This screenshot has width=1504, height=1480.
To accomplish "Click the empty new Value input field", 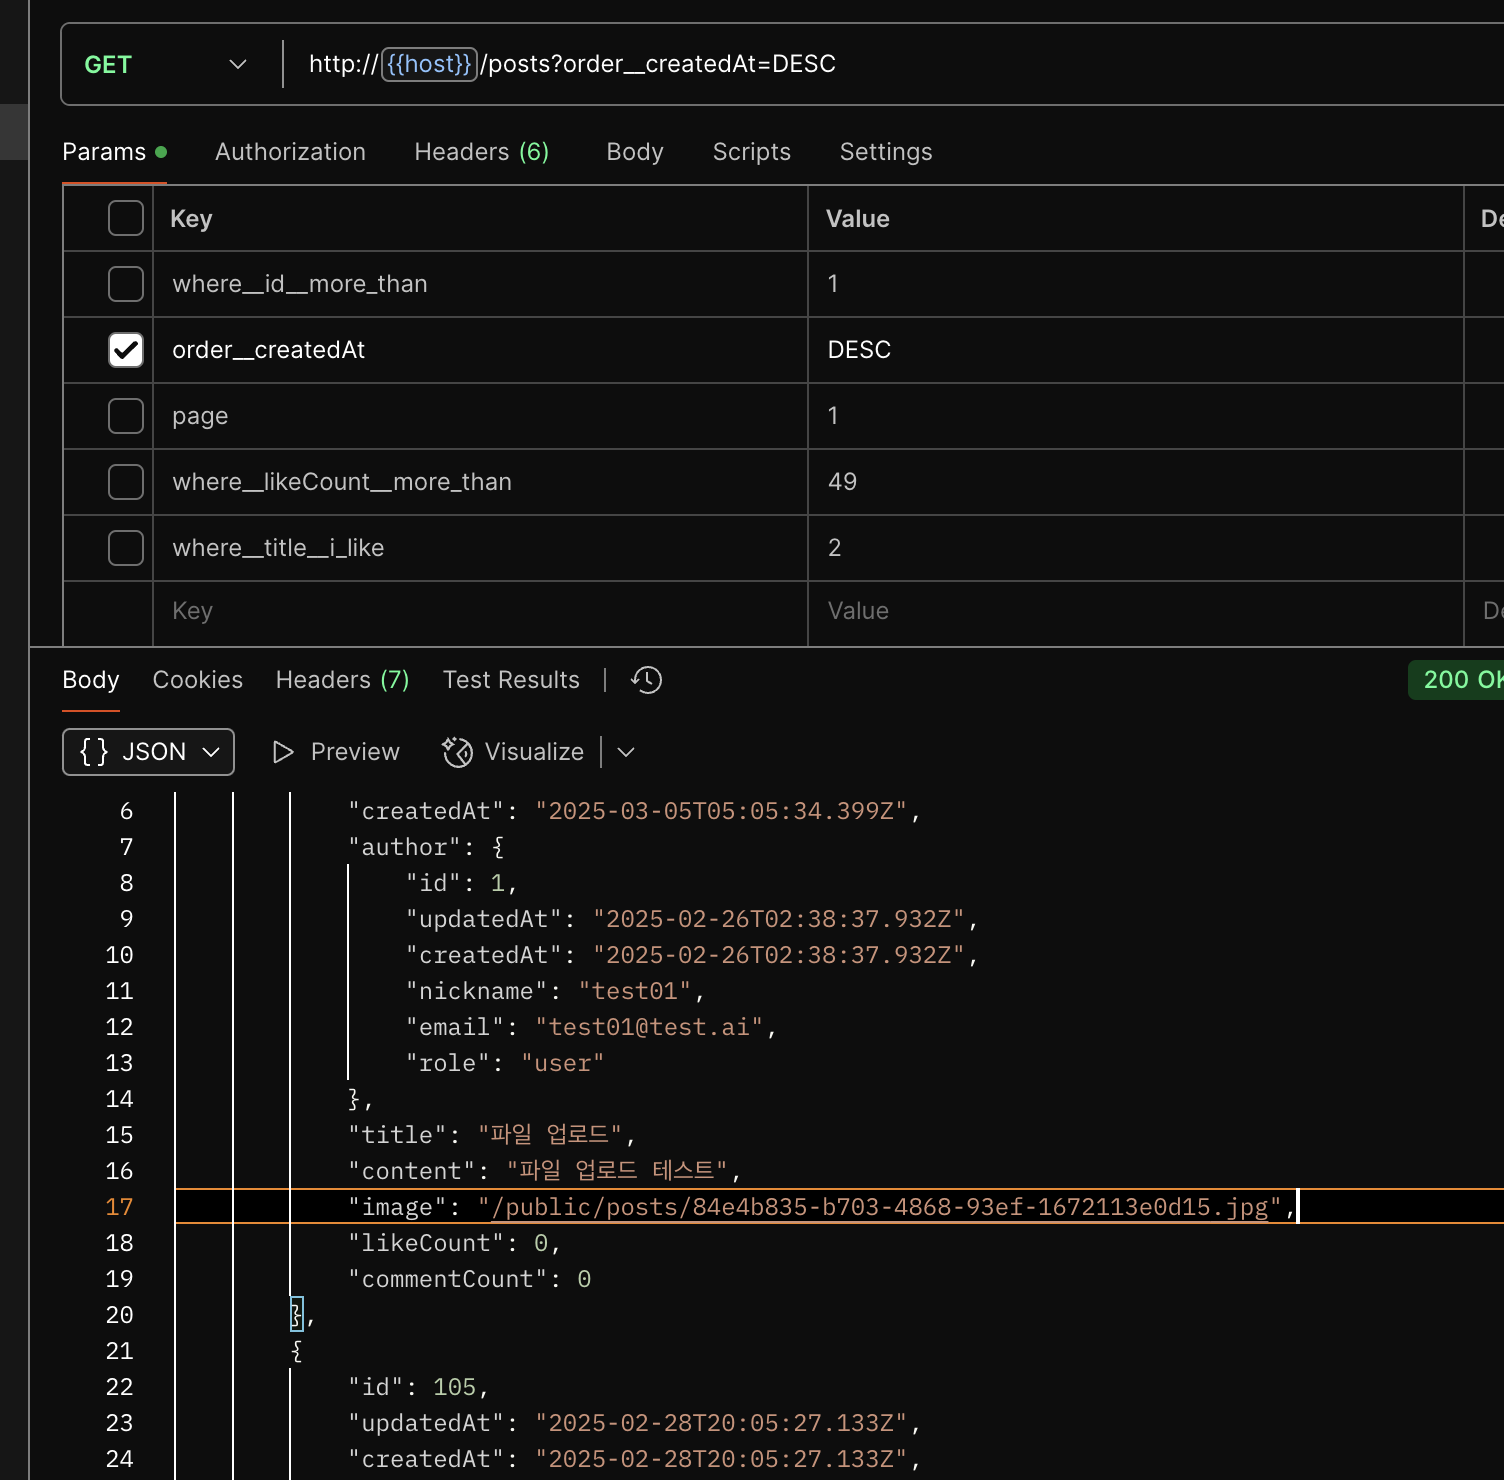I will [x=1136, y=611].
